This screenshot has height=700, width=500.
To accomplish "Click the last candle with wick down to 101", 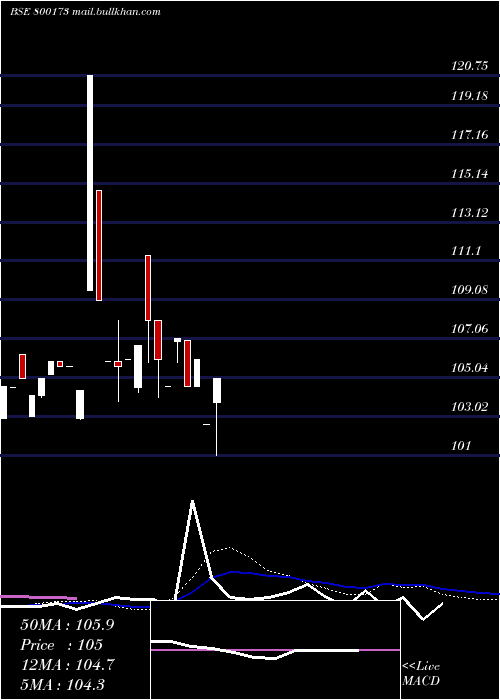I will click(217, 417).
